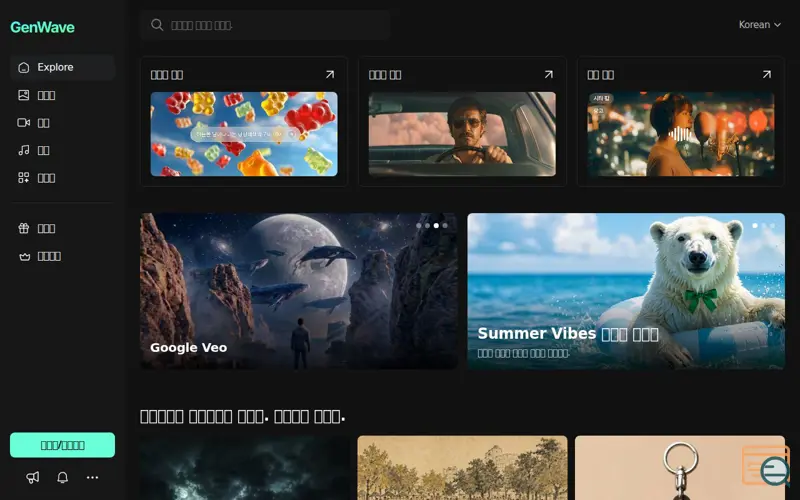Viewport: 800px width, 500px height.
Task: Click the GenWave logo
Action: 42,27
